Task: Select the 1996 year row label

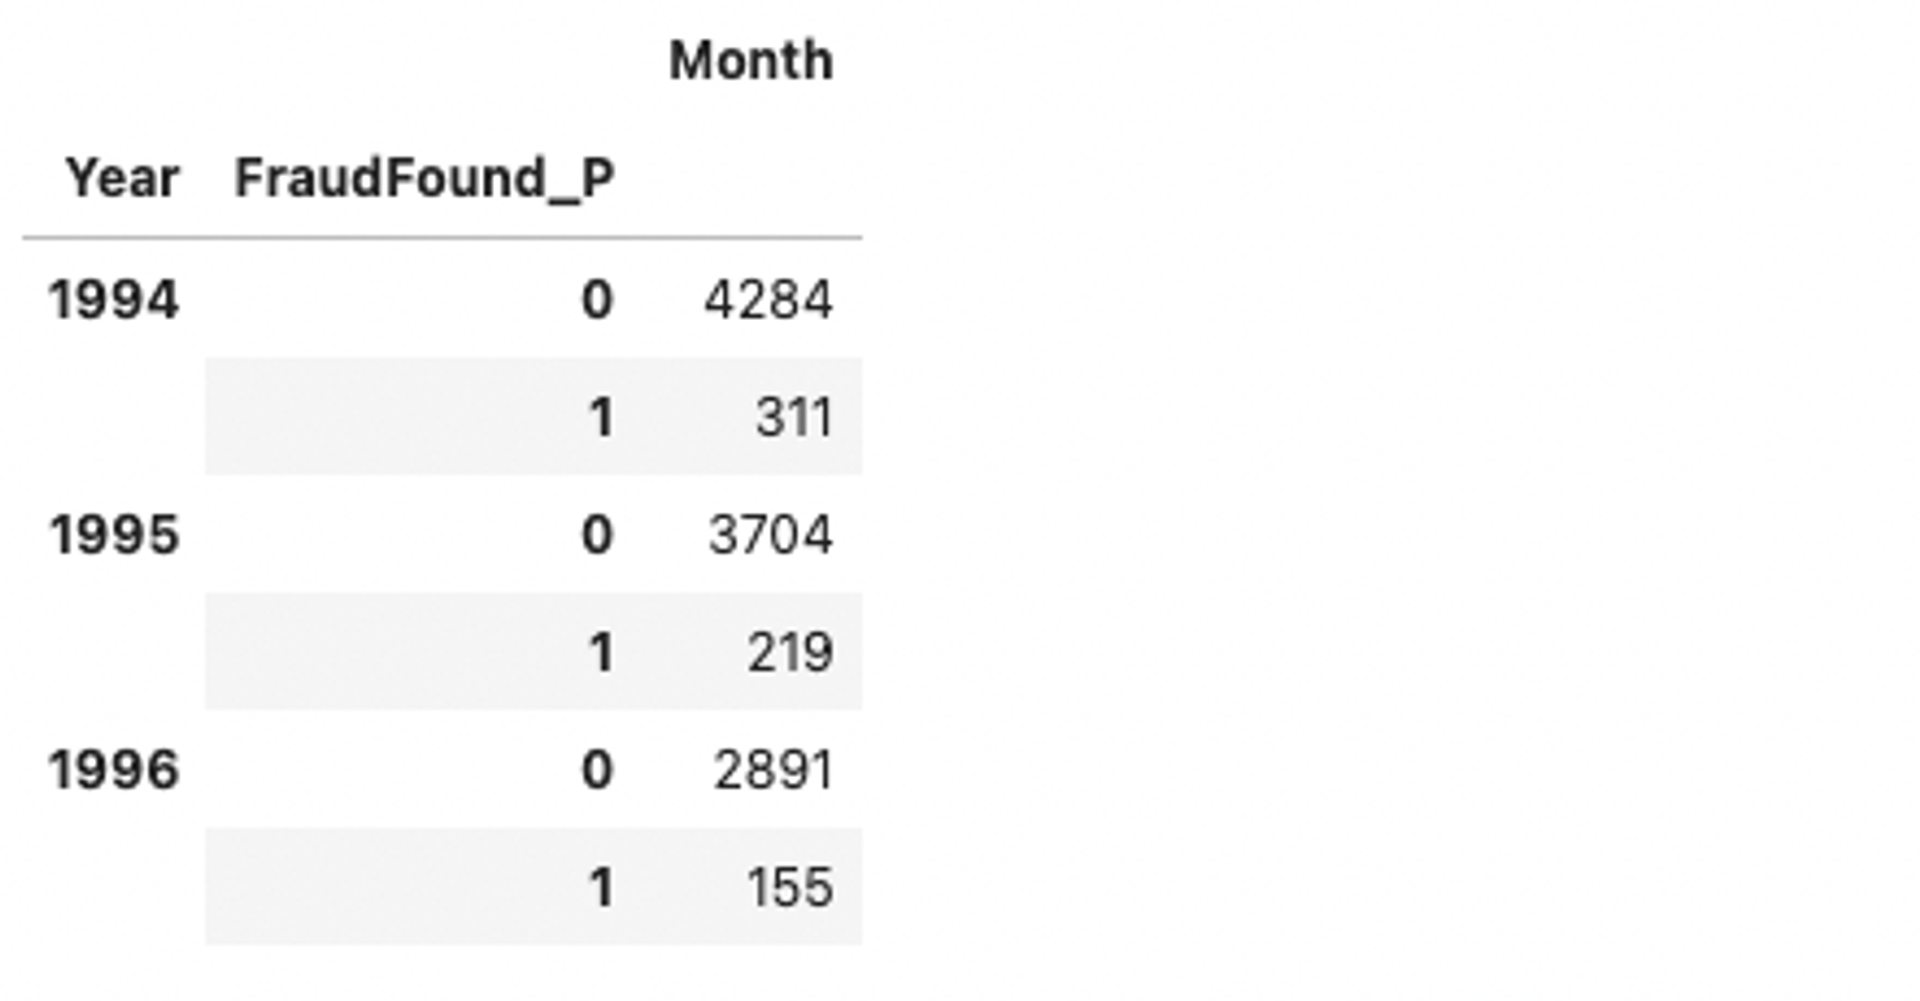Action: click(114, 770)
